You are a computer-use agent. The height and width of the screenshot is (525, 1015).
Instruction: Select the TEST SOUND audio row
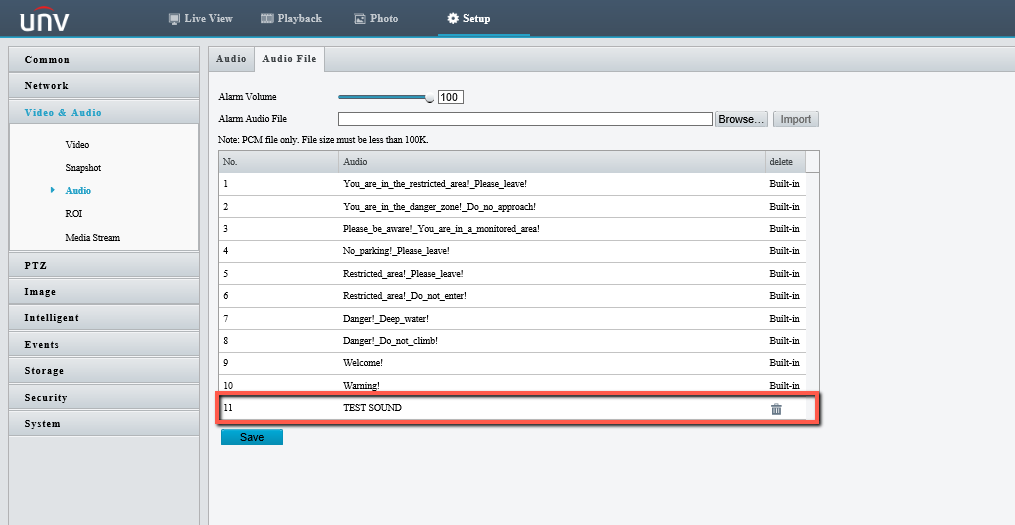point(512,408)
